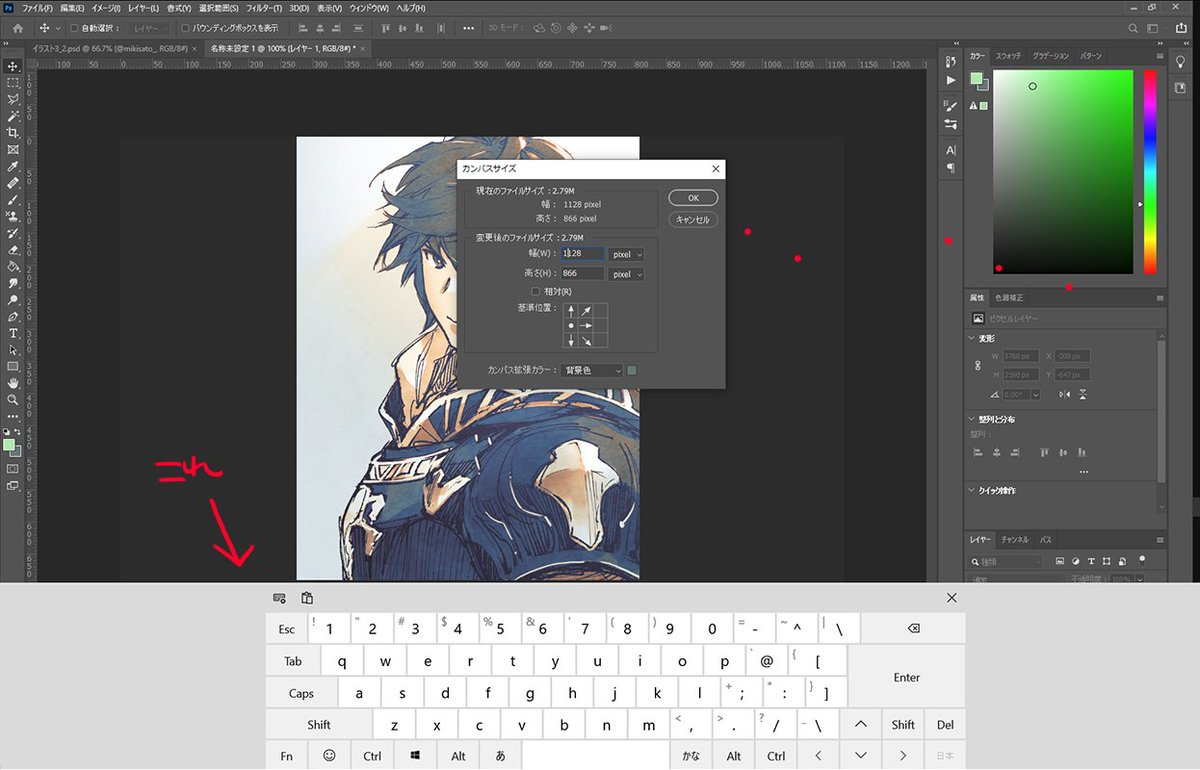Toggle Caps key on touch keyboard

click(x=301, y=693)
